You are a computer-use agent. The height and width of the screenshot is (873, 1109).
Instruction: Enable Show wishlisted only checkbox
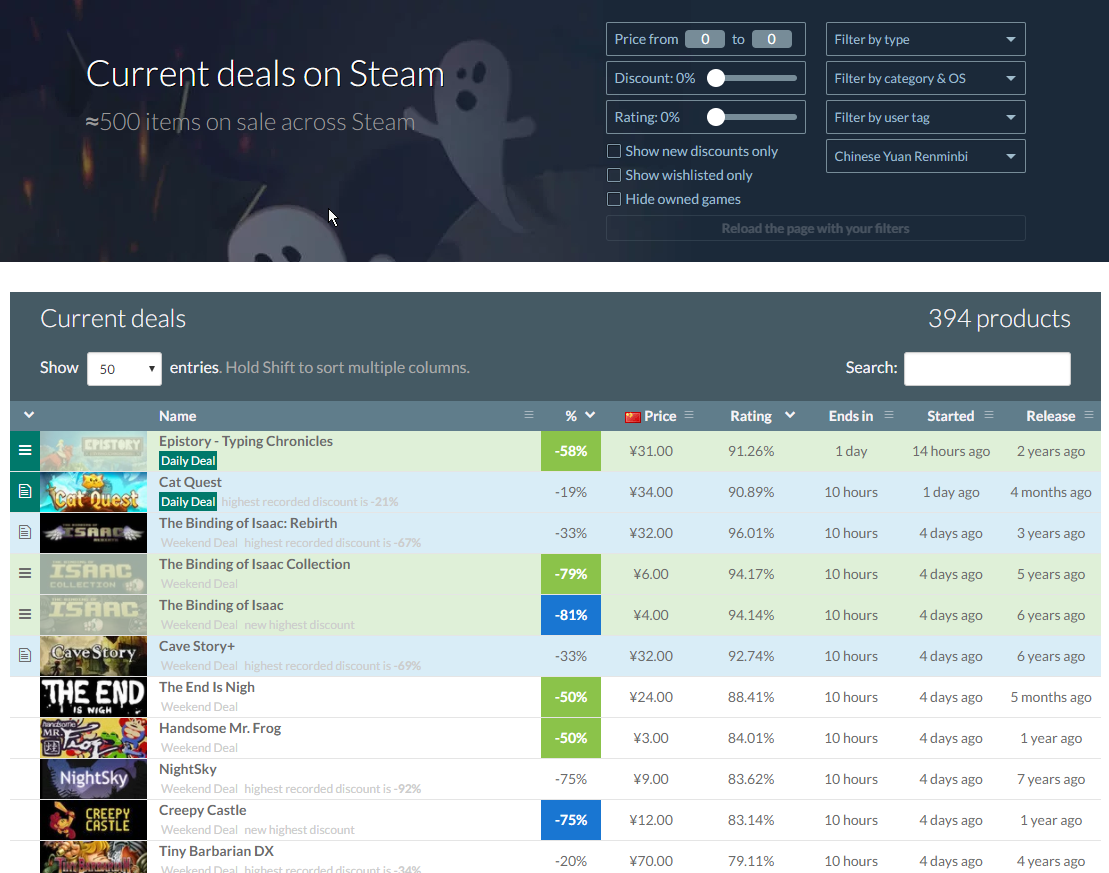point(614,175)
